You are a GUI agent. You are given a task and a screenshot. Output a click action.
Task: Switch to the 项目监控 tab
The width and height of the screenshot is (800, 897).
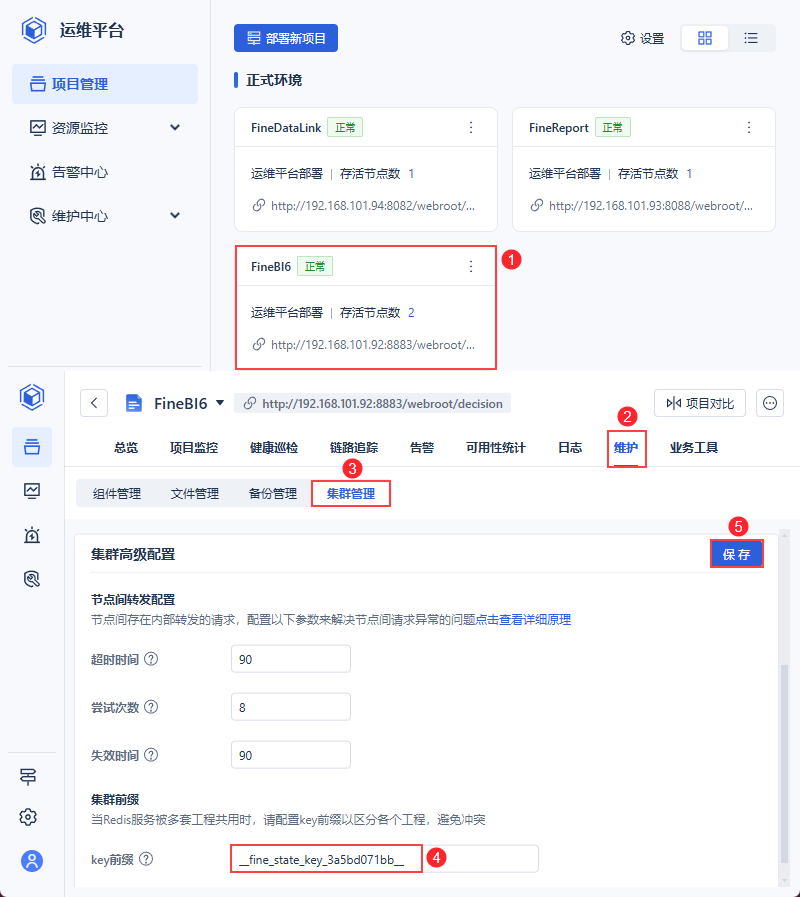tap(193, 448)
